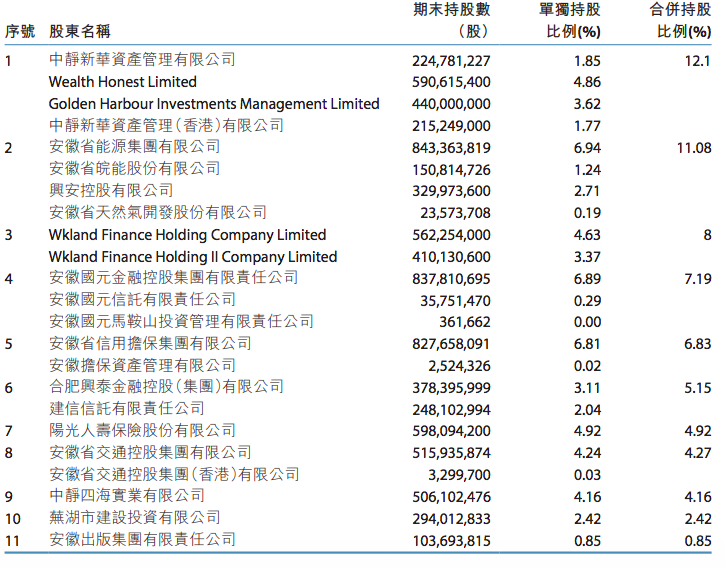Select 安徽省能源集團有限公司 shareholder name
The height and width of the screenshot is (567, 725).
[x=134, y=147]
